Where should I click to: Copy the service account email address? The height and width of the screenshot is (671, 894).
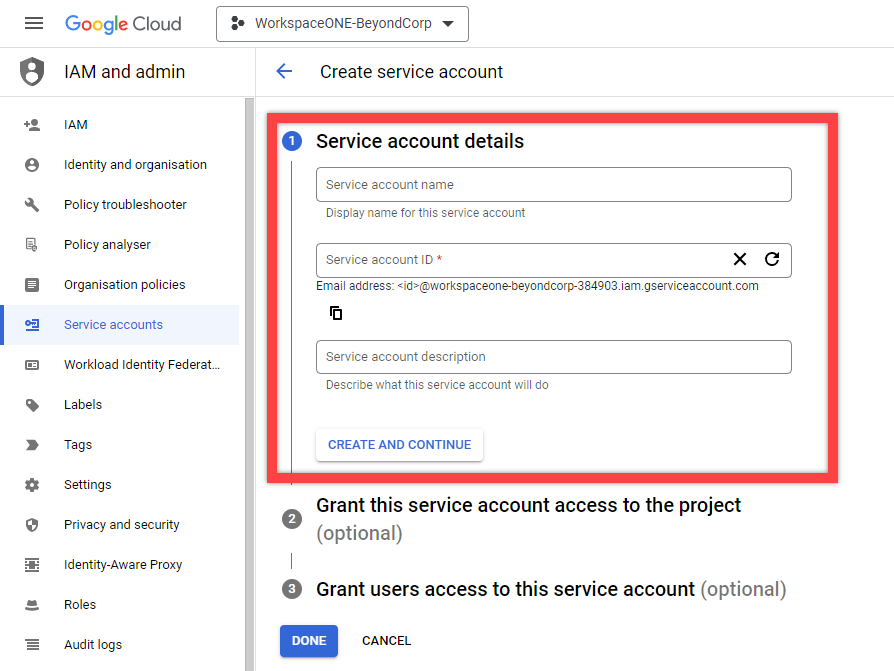pyautogui.click(x=336, y=313)
